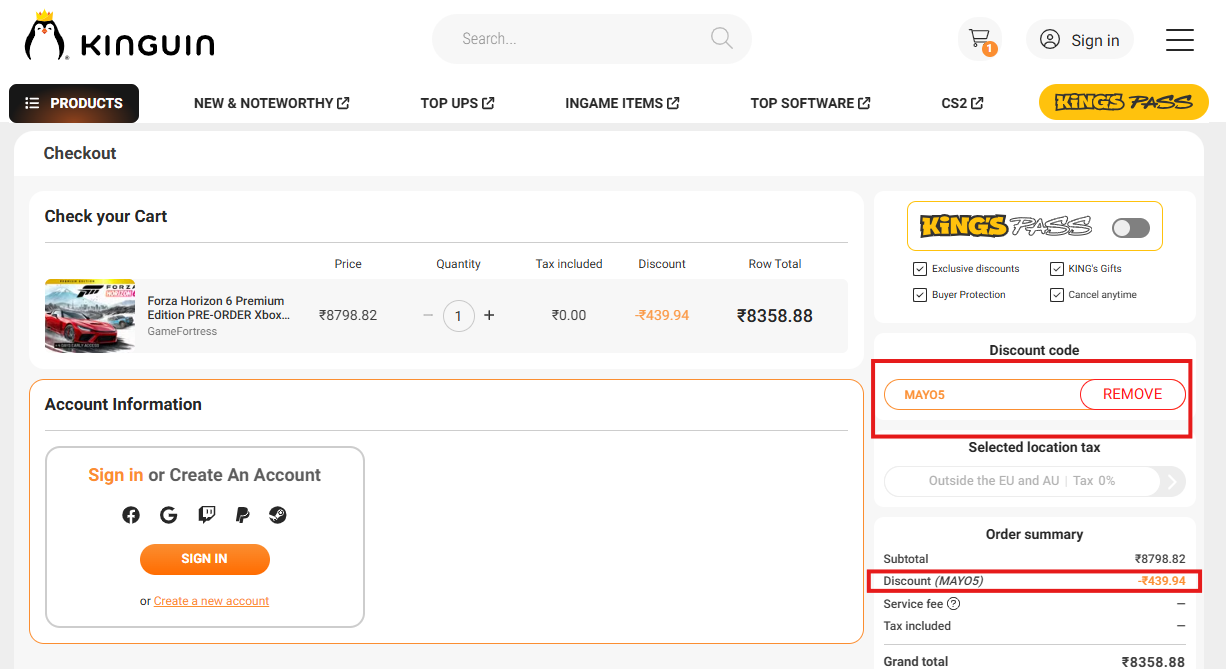Toggle Exclusive discounts checkbox

[x=919, y=269]
